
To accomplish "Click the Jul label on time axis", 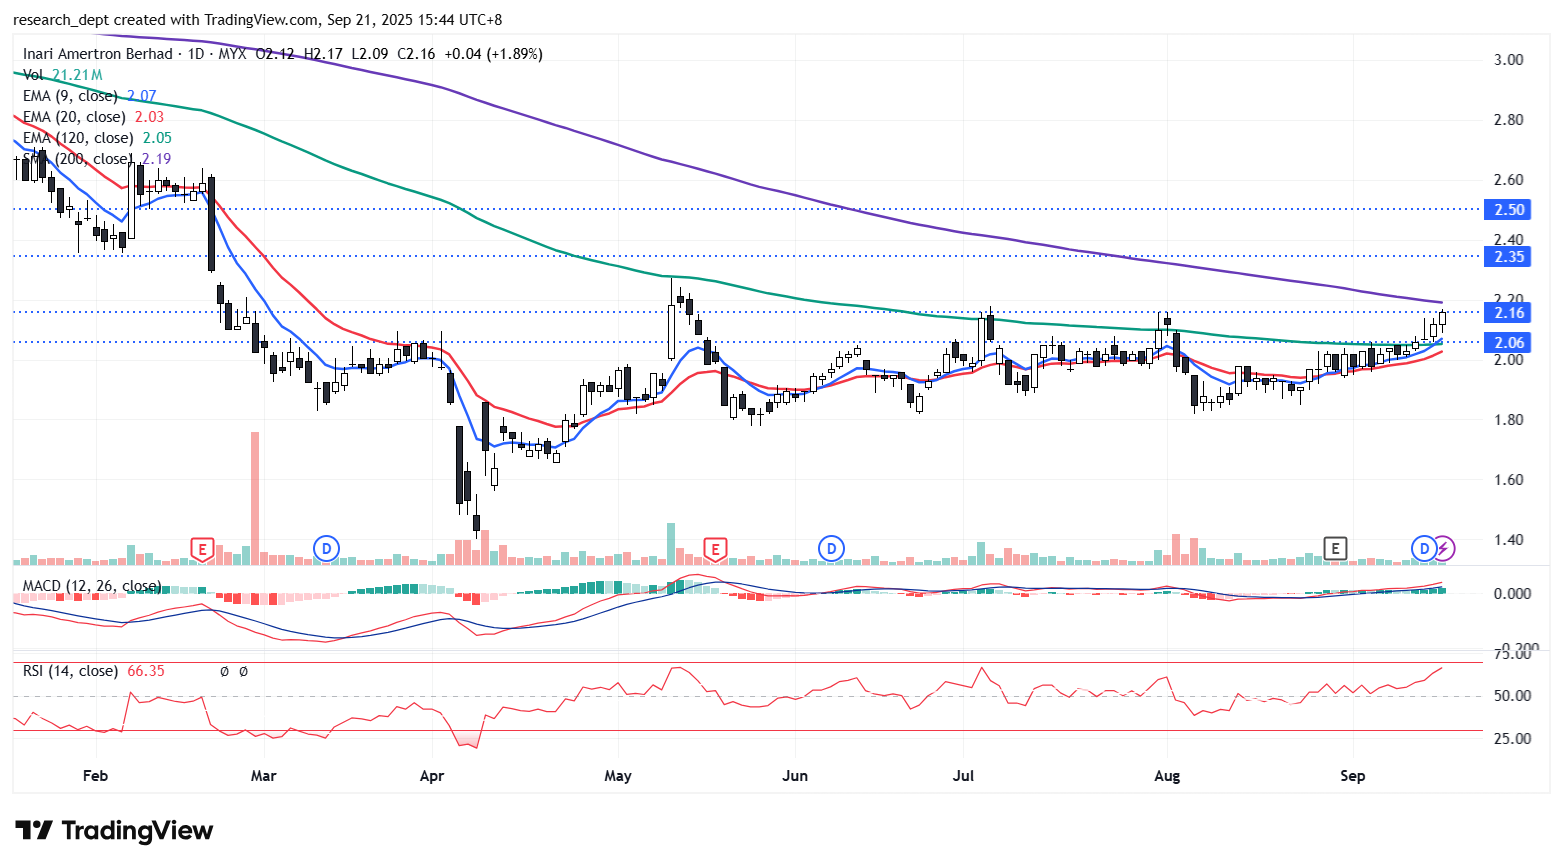I will pyautogui.click(x=964, y=776).
